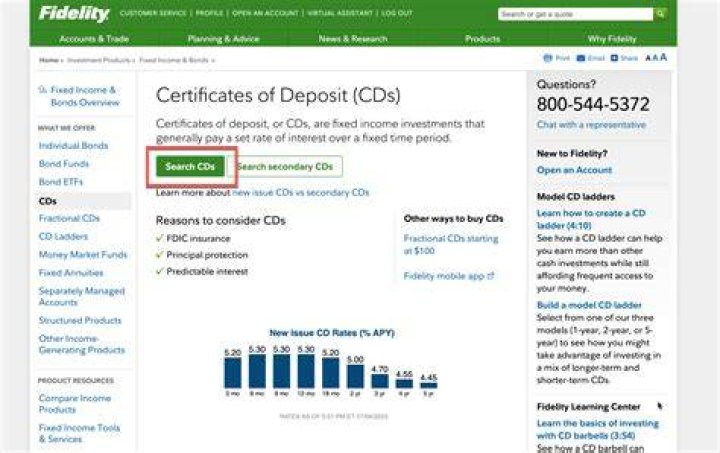
Task: Click FDIC insurance text
Action: tap(198, 239)
